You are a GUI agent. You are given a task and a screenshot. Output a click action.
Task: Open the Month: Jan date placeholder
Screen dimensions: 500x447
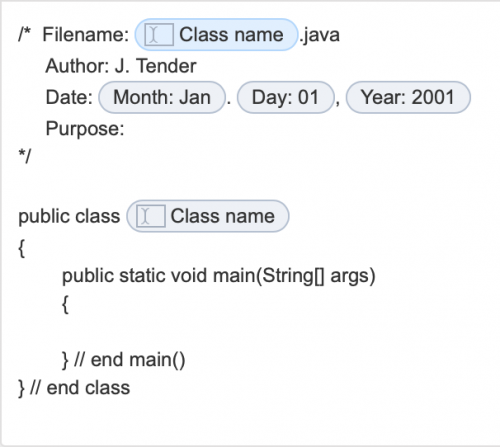(162, 97)
